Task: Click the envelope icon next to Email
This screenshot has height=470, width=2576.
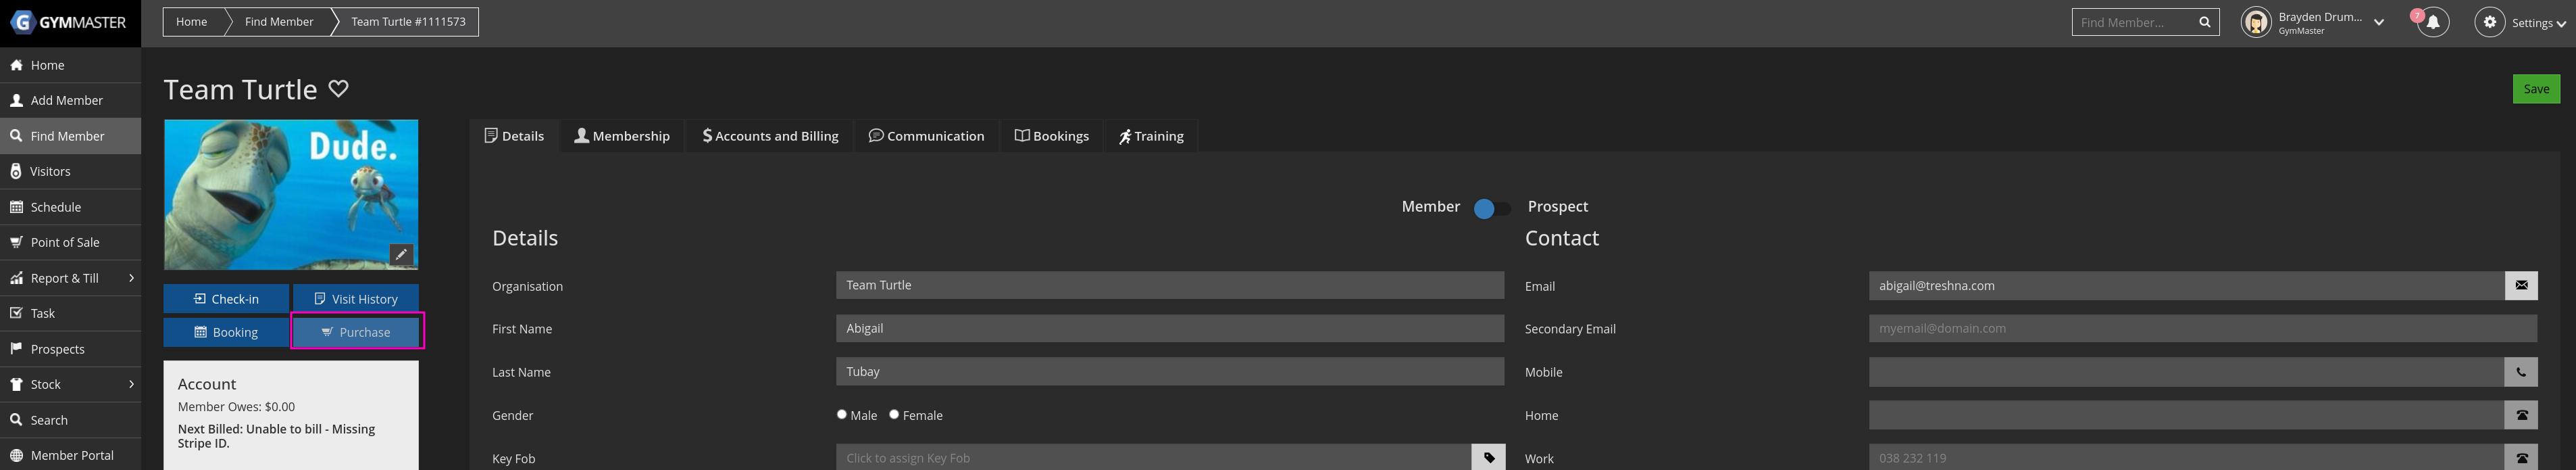Action: 2520,286
